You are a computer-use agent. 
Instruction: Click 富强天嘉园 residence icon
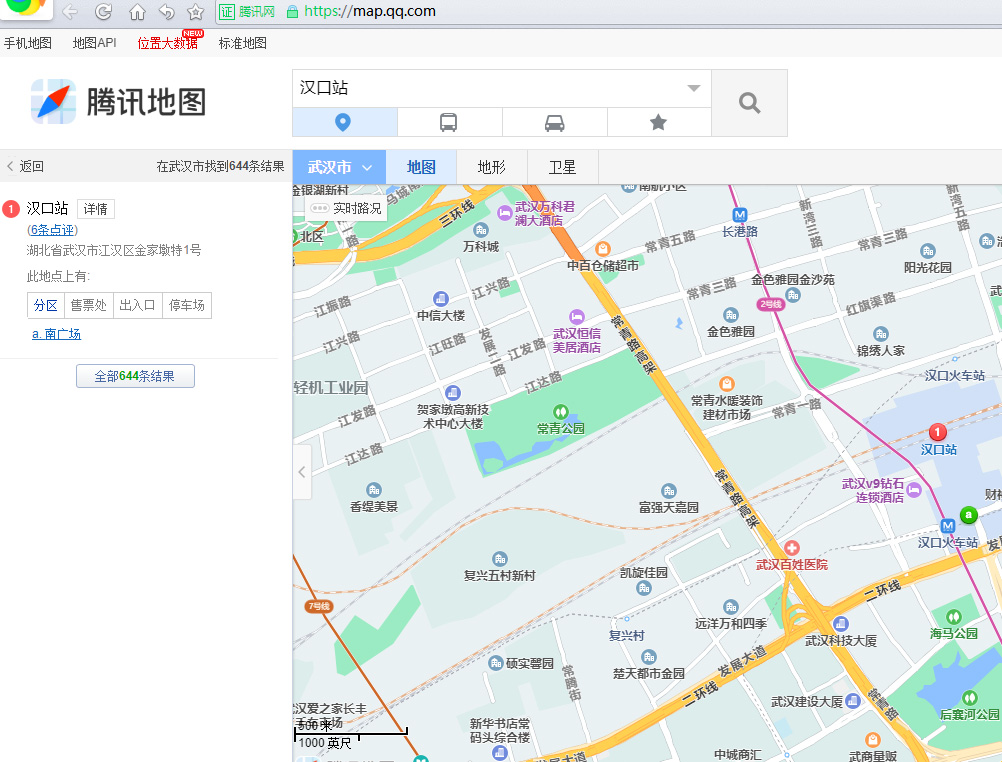coord(668,491)
